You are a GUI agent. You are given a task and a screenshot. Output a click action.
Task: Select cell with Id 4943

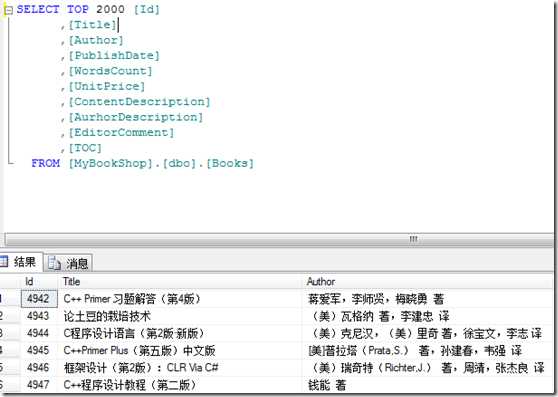click(x=39, y=316)
